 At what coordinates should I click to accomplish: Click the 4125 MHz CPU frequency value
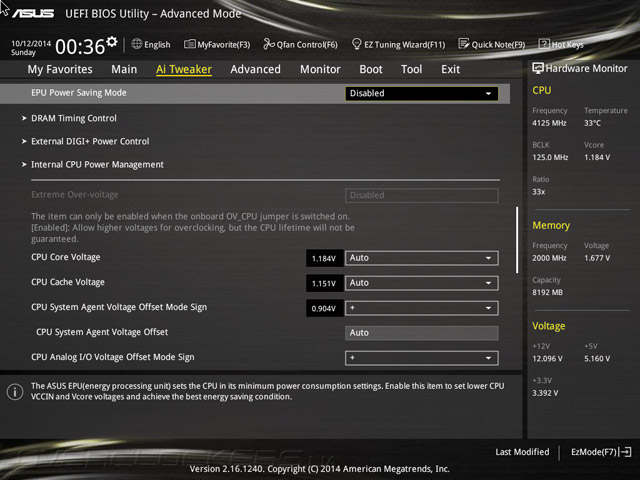pos(549,123)
